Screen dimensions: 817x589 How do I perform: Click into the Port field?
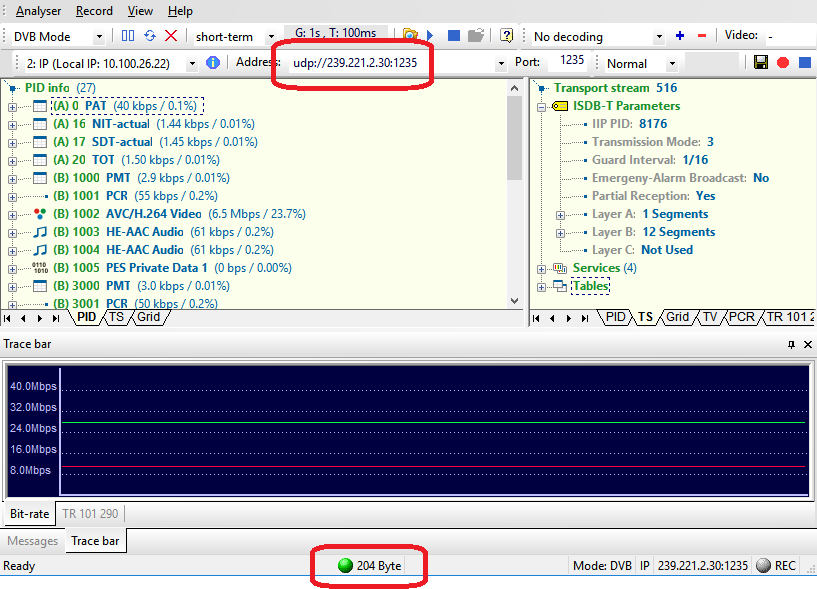click(568, 60)
